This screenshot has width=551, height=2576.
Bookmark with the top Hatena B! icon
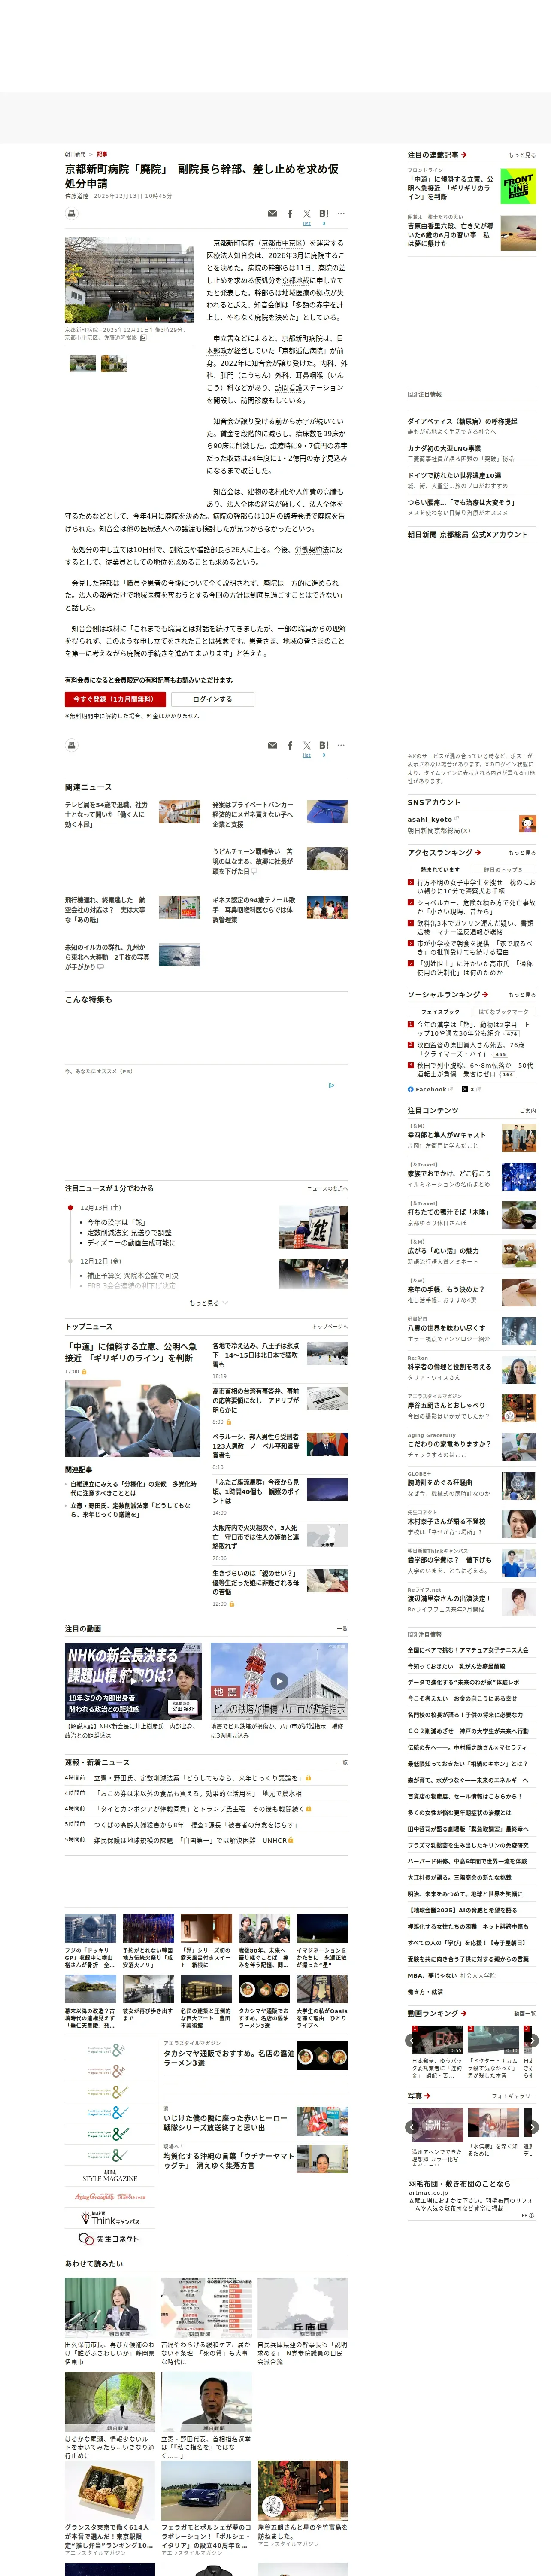[324, 213]
